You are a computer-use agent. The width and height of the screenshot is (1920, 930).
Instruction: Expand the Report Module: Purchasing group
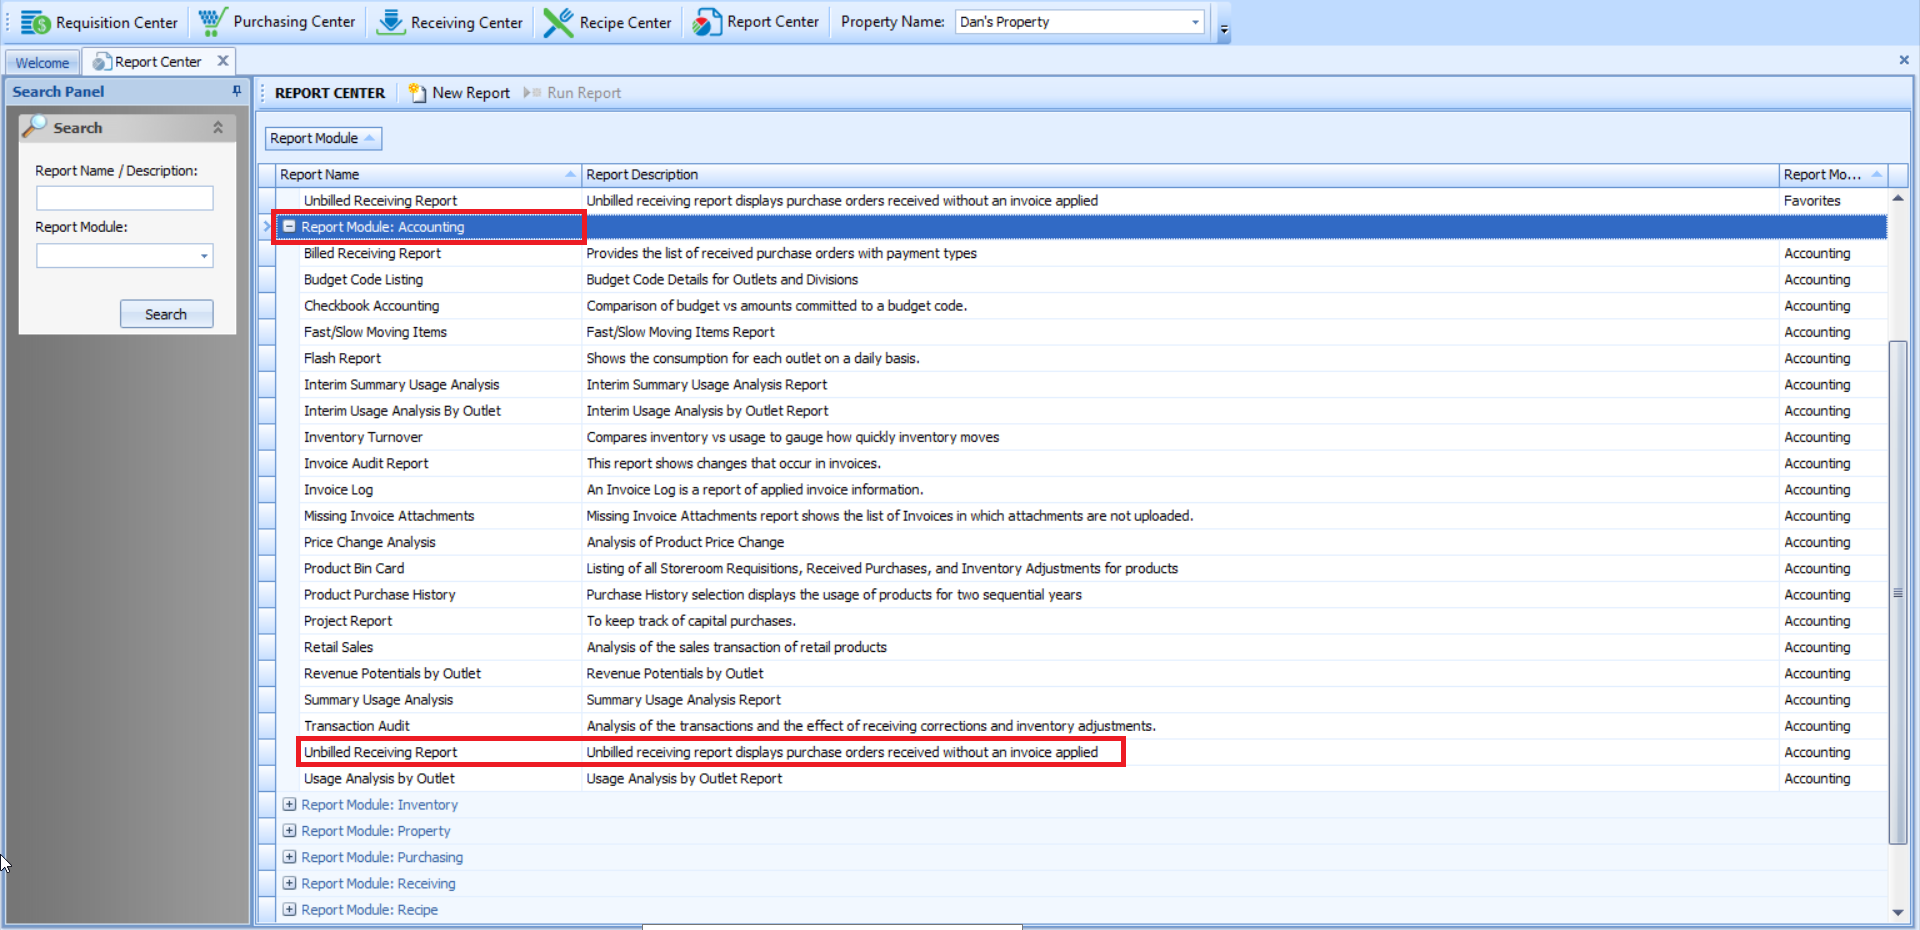[289, 857]
